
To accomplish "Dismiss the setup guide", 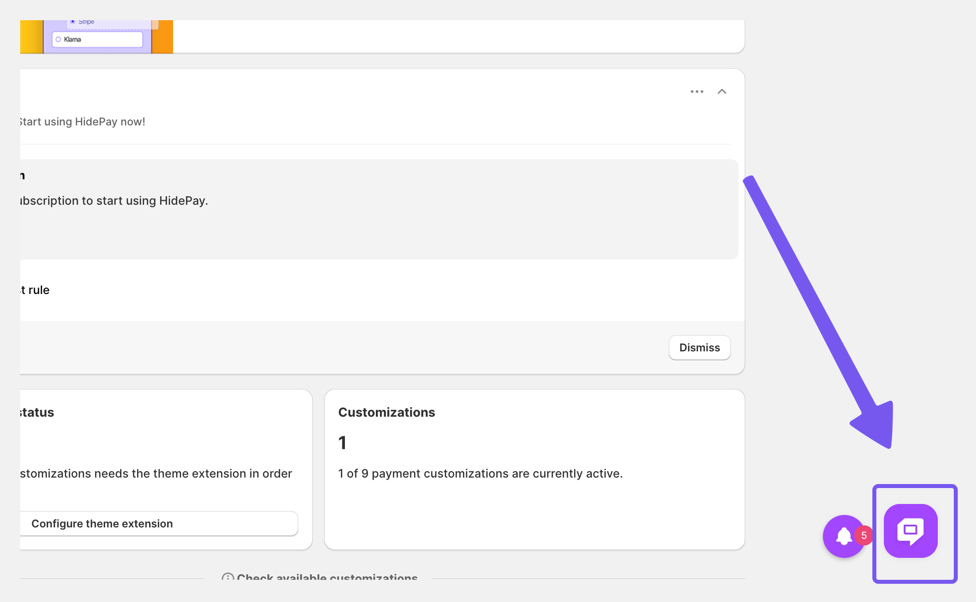I will [x=699, y=348].
